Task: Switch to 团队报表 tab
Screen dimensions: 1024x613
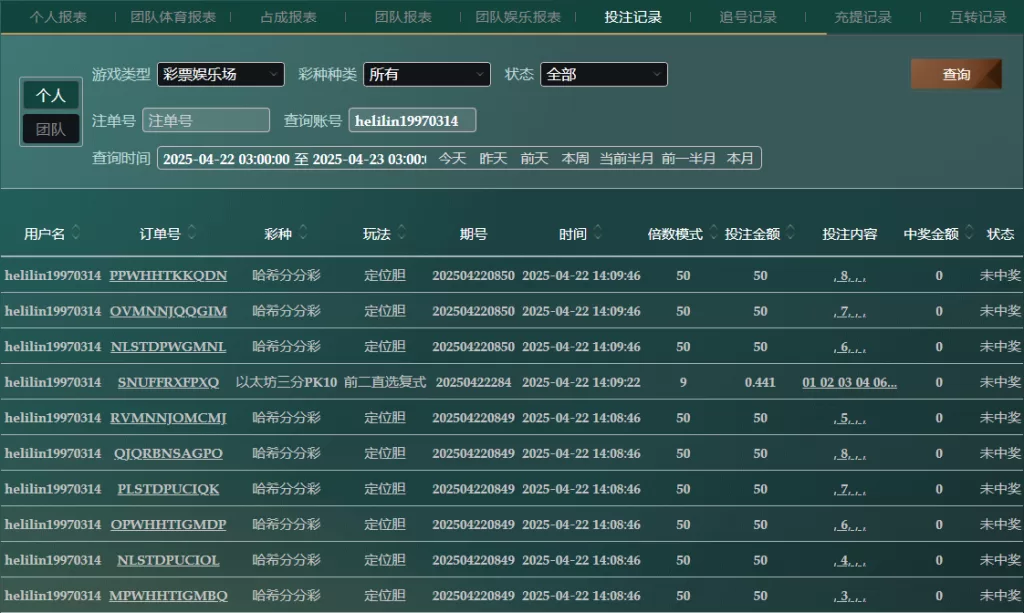Action: point(403,17)
